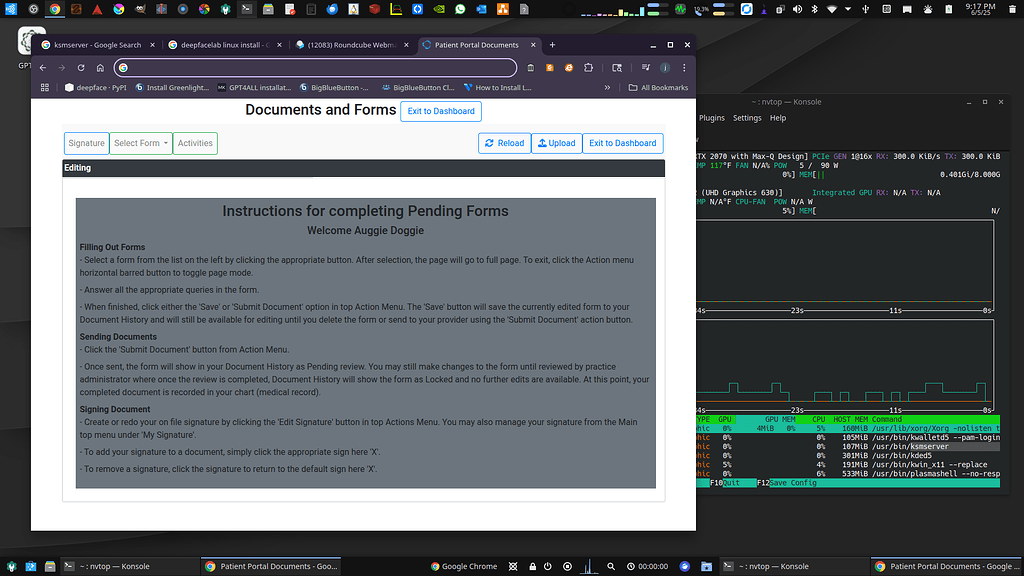
Task: Toggle the Bluetooth icon in the system tray
Action: click(815, 8)
